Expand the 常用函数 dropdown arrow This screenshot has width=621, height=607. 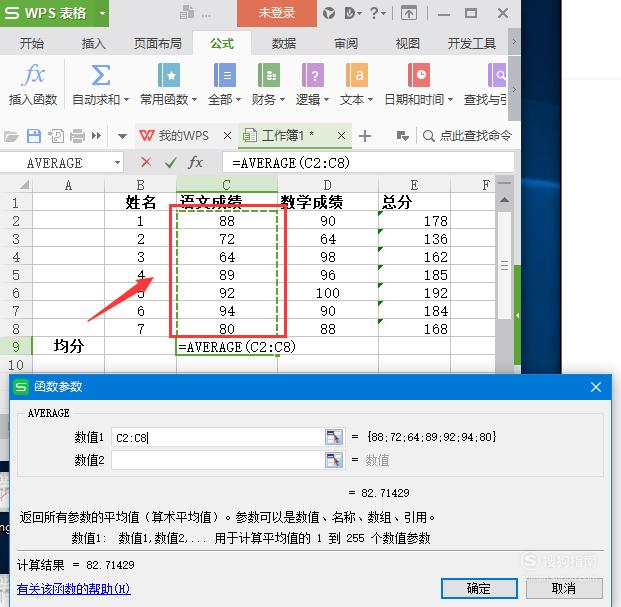[194, 99]
